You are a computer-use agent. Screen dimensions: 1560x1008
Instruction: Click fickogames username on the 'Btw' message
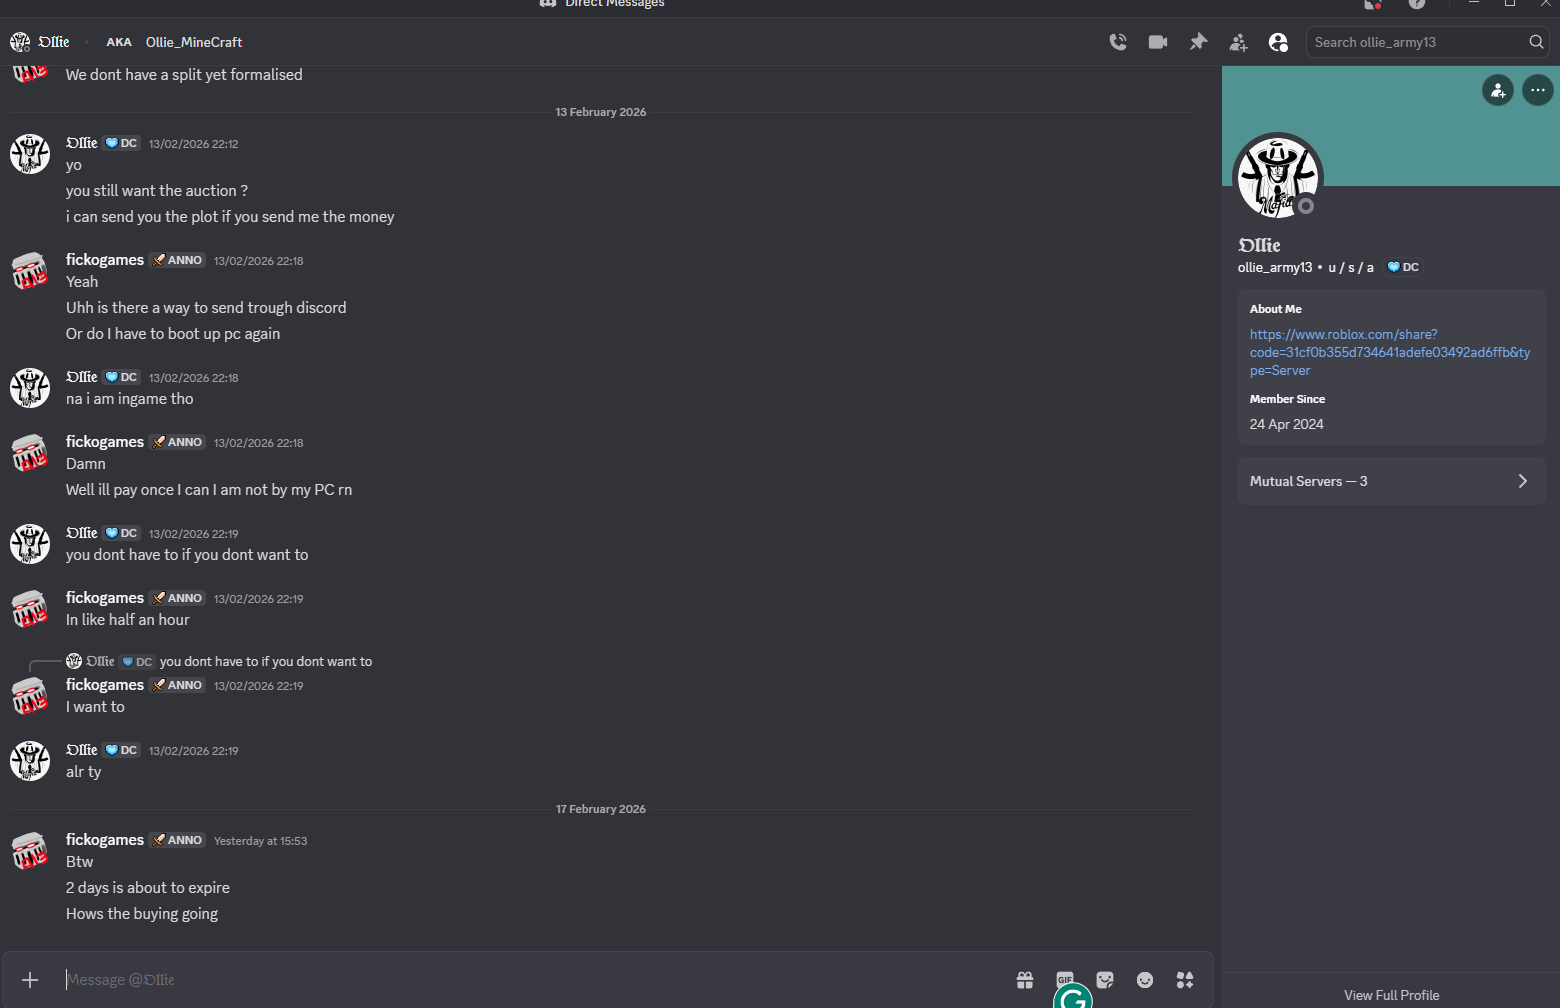(x=105, y=840)
